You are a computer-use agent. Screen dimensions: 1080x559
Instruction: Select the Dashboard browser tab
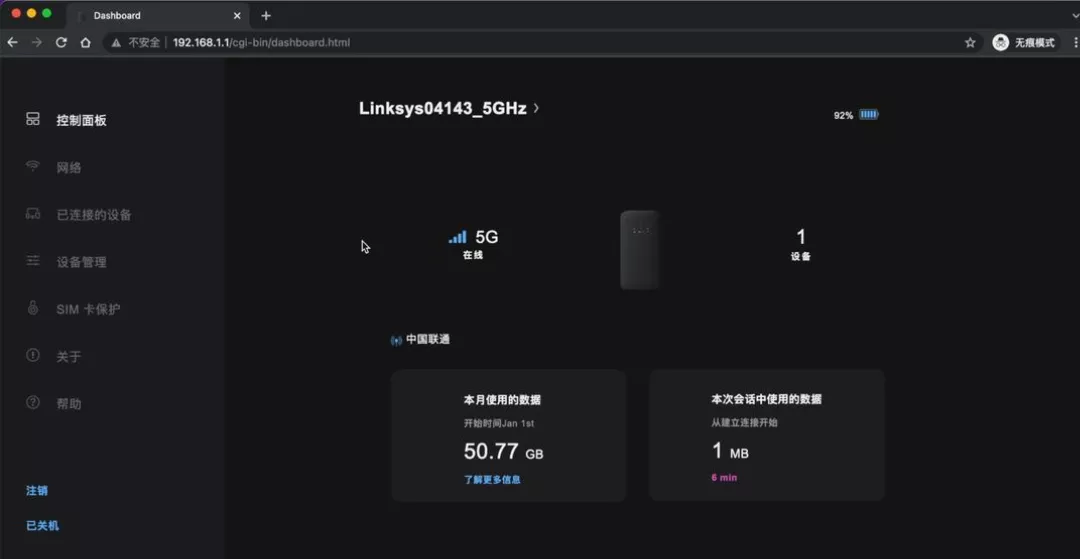(158, 15)
